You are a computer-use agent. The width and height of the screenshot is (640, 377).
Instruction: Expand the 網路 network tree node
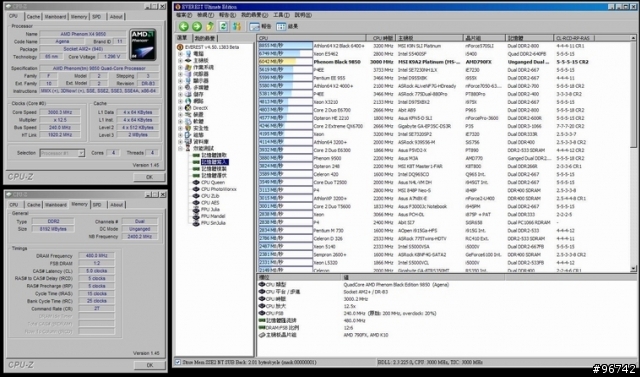pyautogui.click(x=180, y=101)
